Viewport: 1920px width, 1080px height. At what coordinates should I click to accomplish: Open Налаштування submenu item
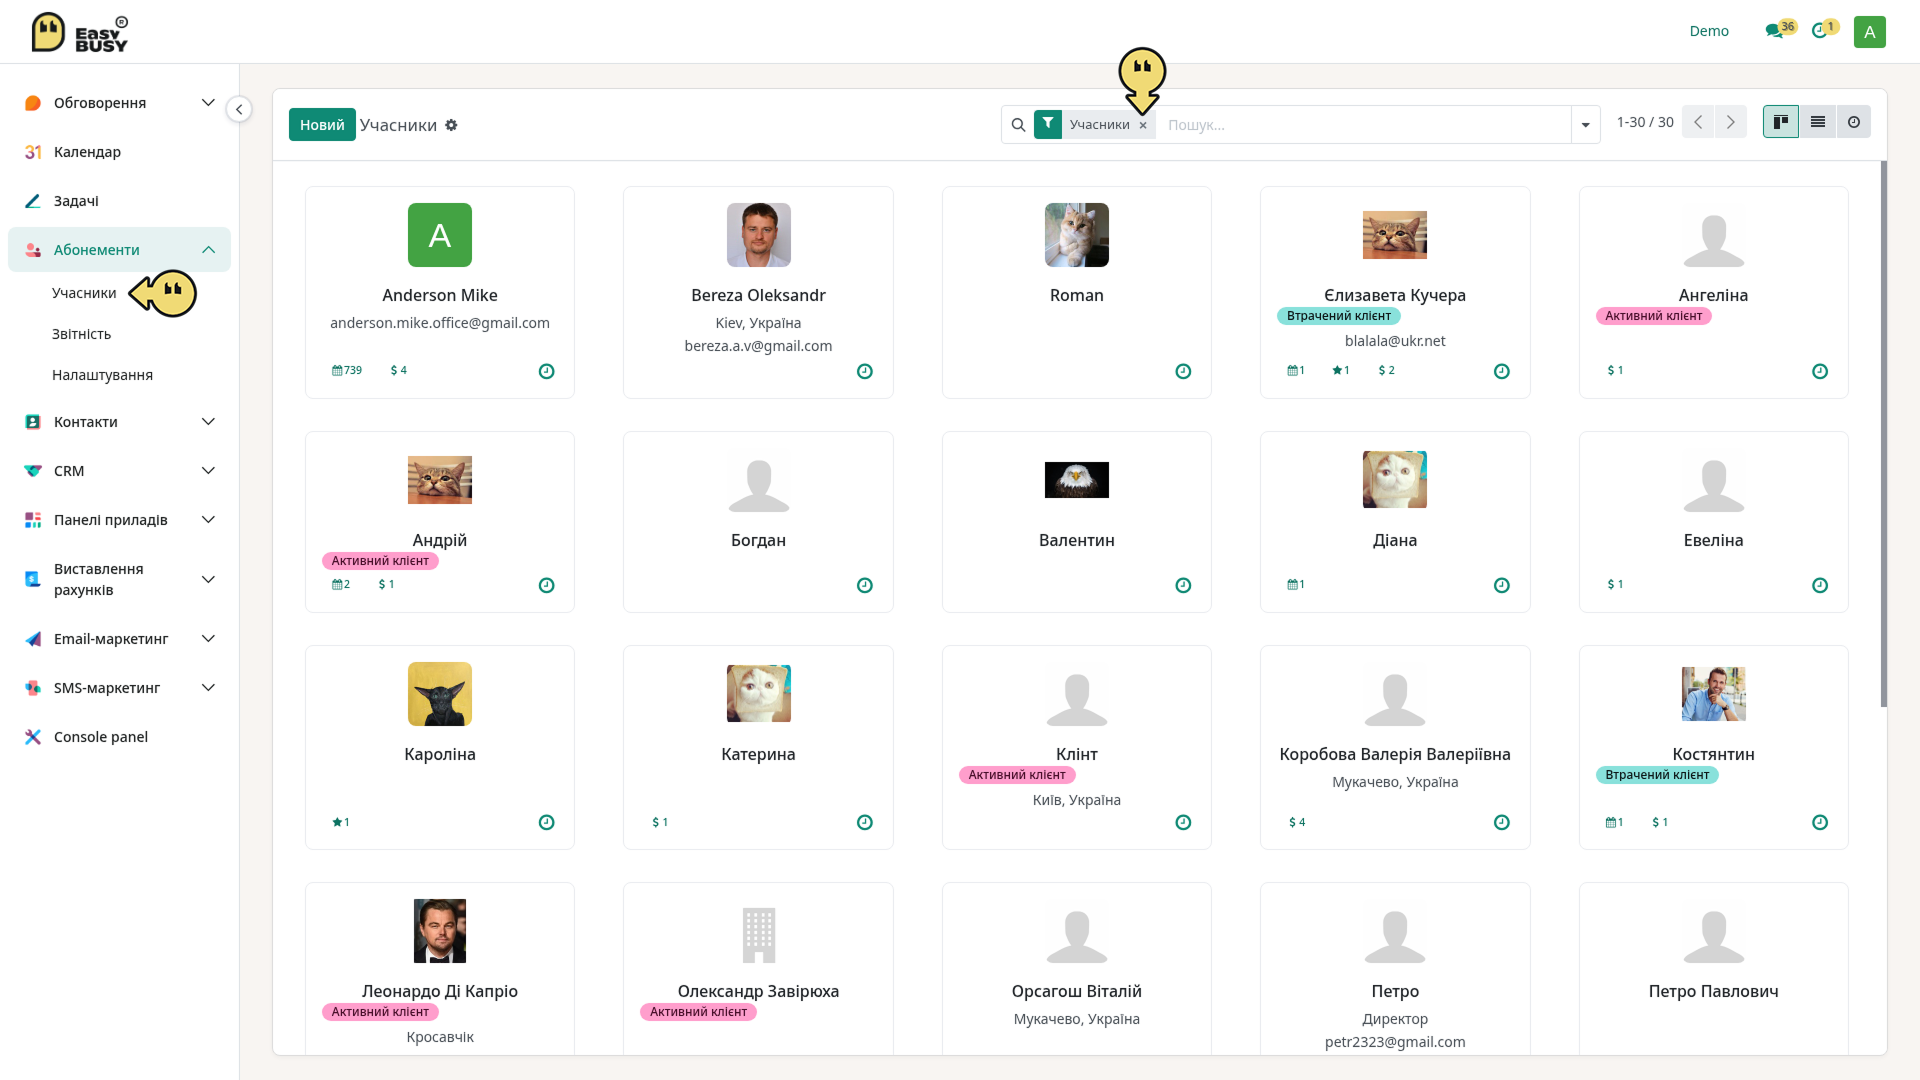point(102,375)
